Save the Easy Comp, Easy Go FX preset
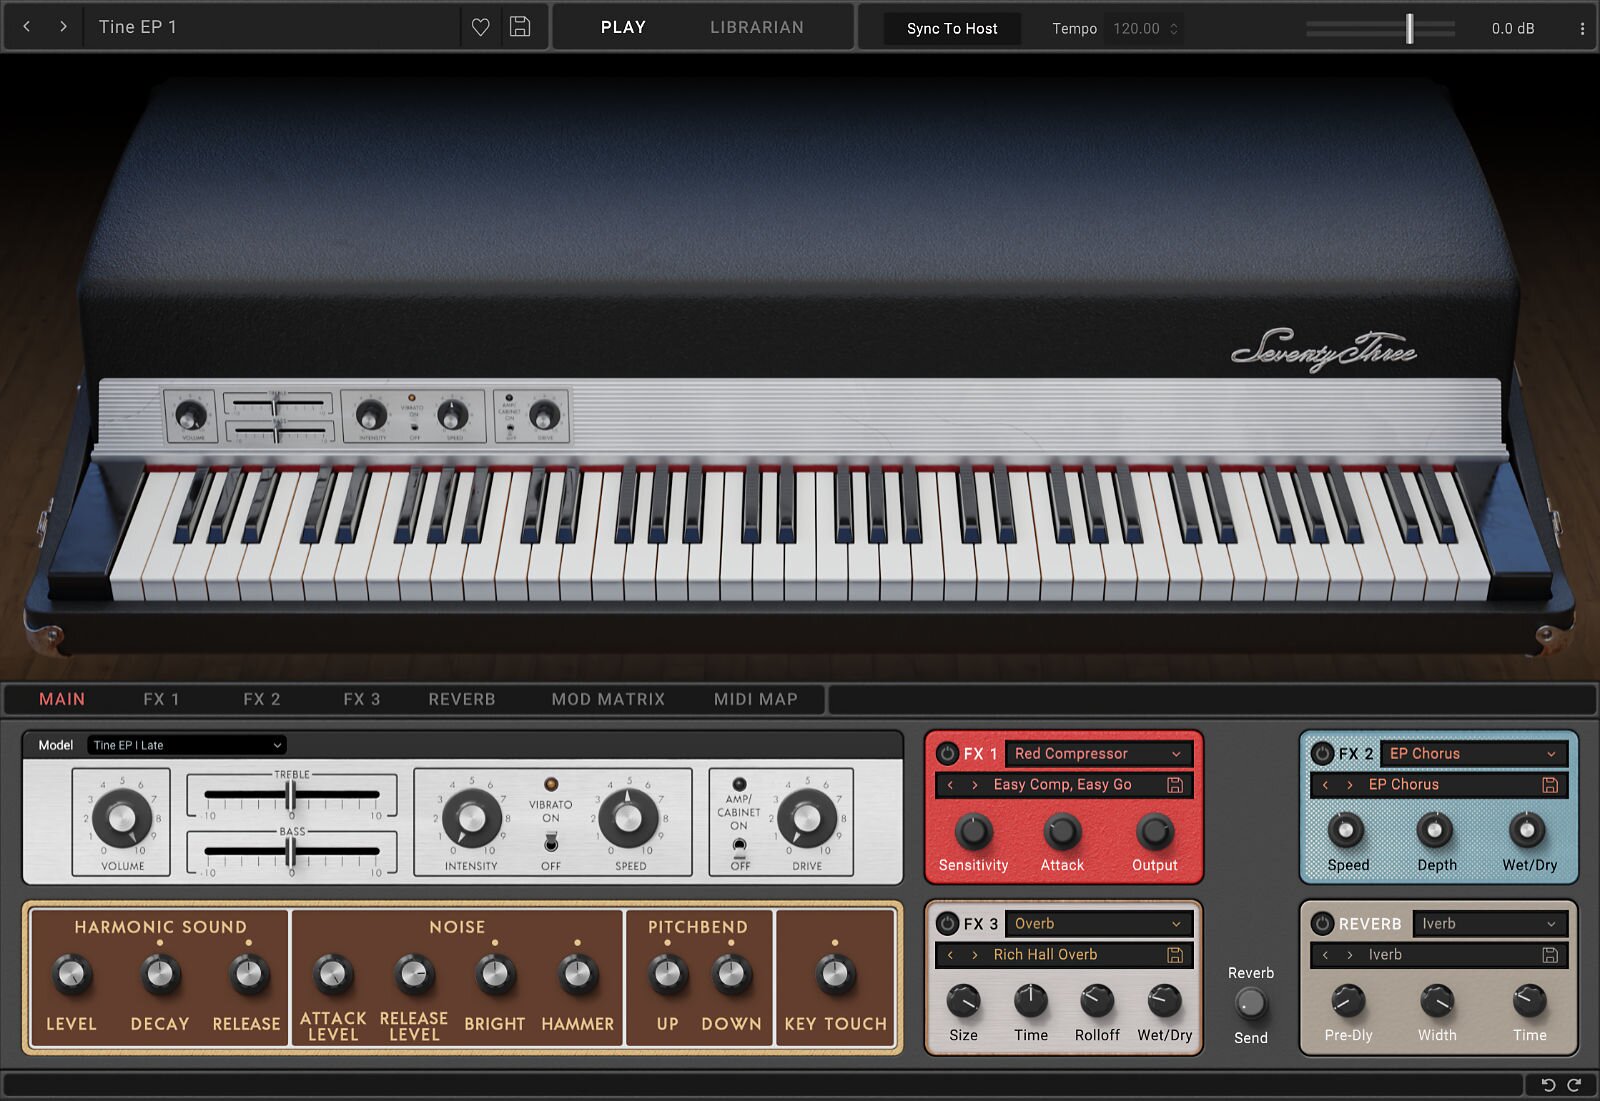Screen dimensions: 1600x1101 pyautogui.click(x=1175, y=785)
